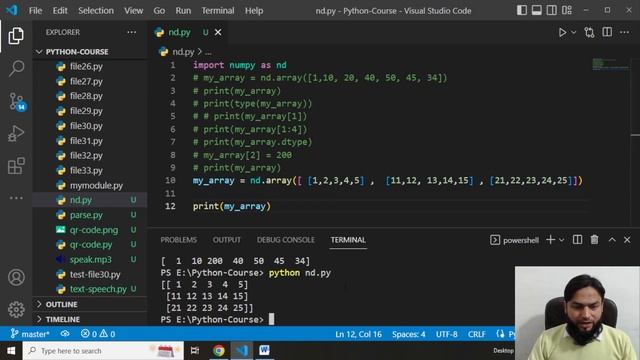Open the Run and Debug view
640x360 pixels.
16,133
